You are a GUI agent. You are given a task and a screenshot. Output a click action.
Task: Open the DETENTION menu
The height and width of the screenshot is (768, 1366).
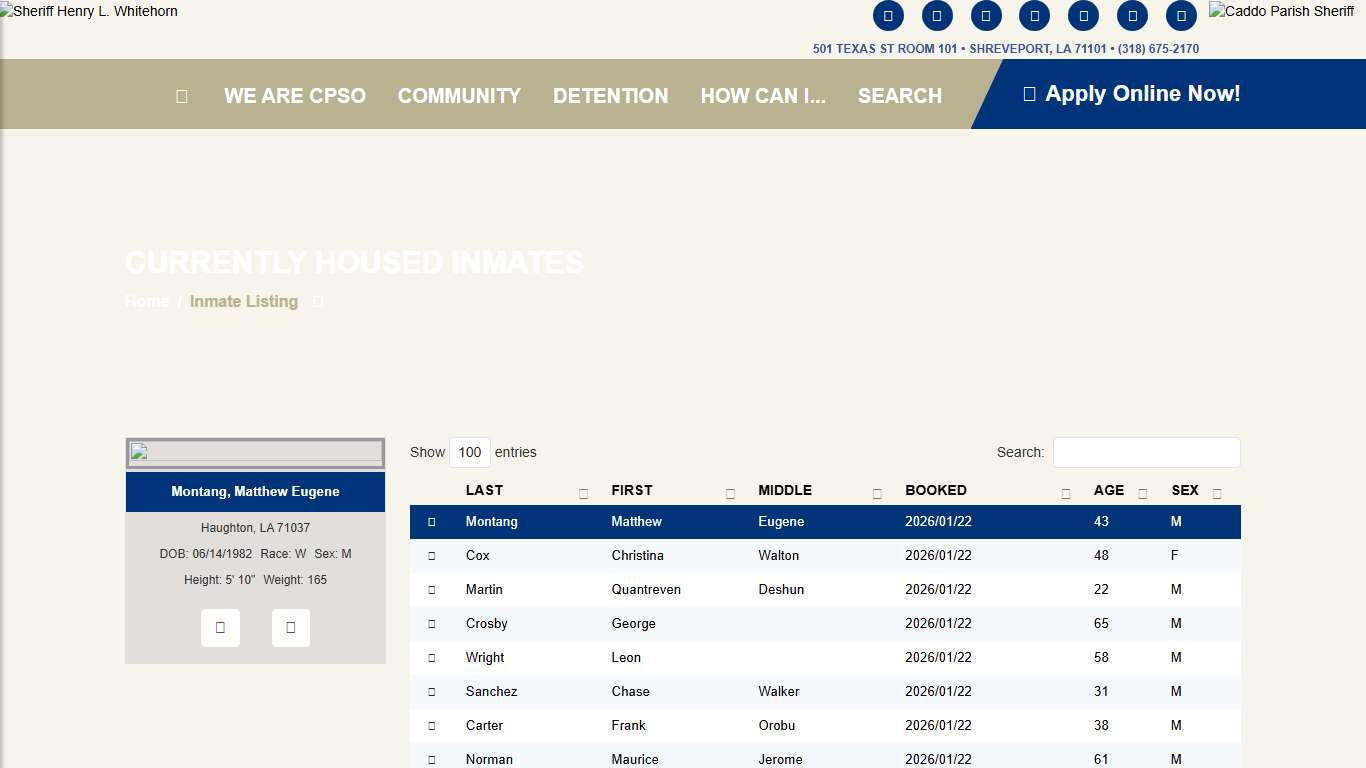tap(611, 95)
